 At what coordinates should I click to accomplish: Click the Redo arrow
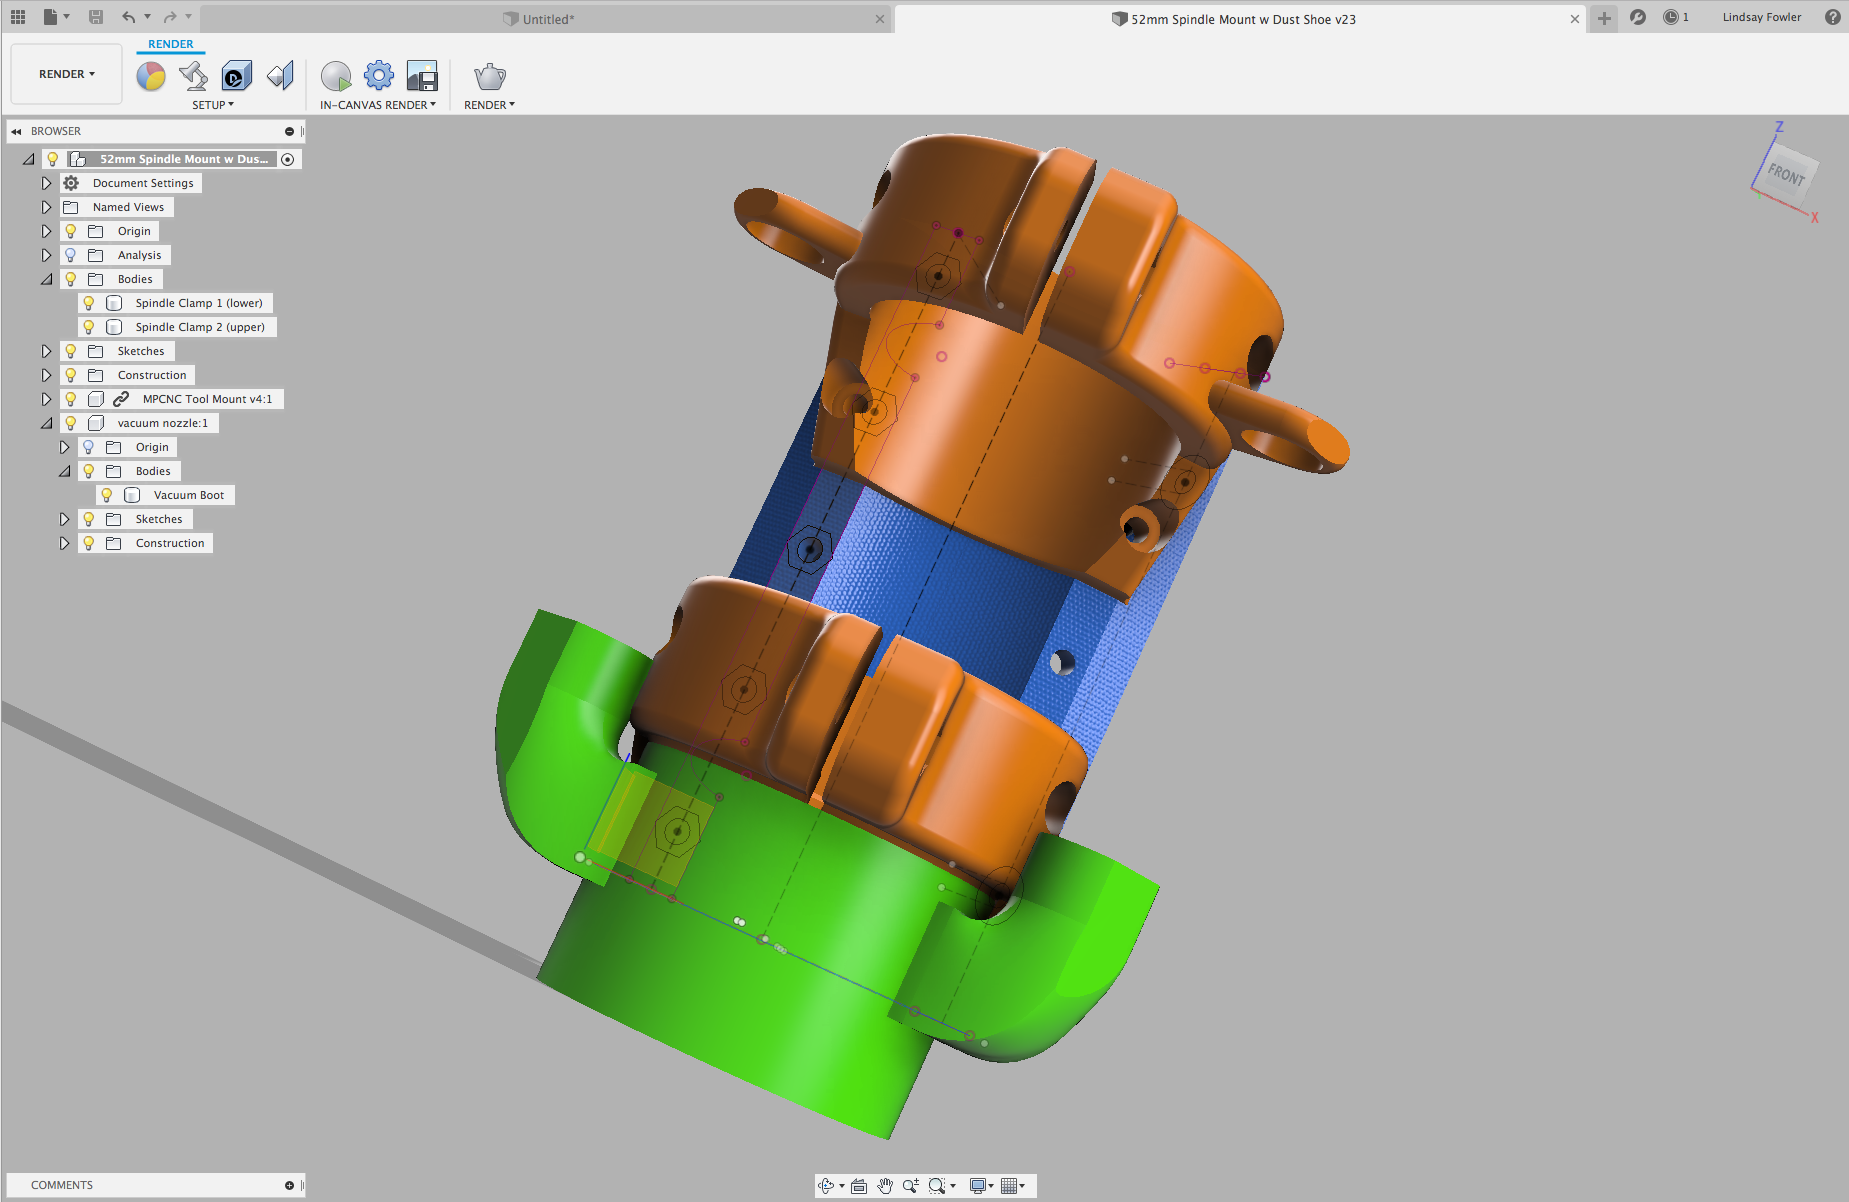click(169, 17)
